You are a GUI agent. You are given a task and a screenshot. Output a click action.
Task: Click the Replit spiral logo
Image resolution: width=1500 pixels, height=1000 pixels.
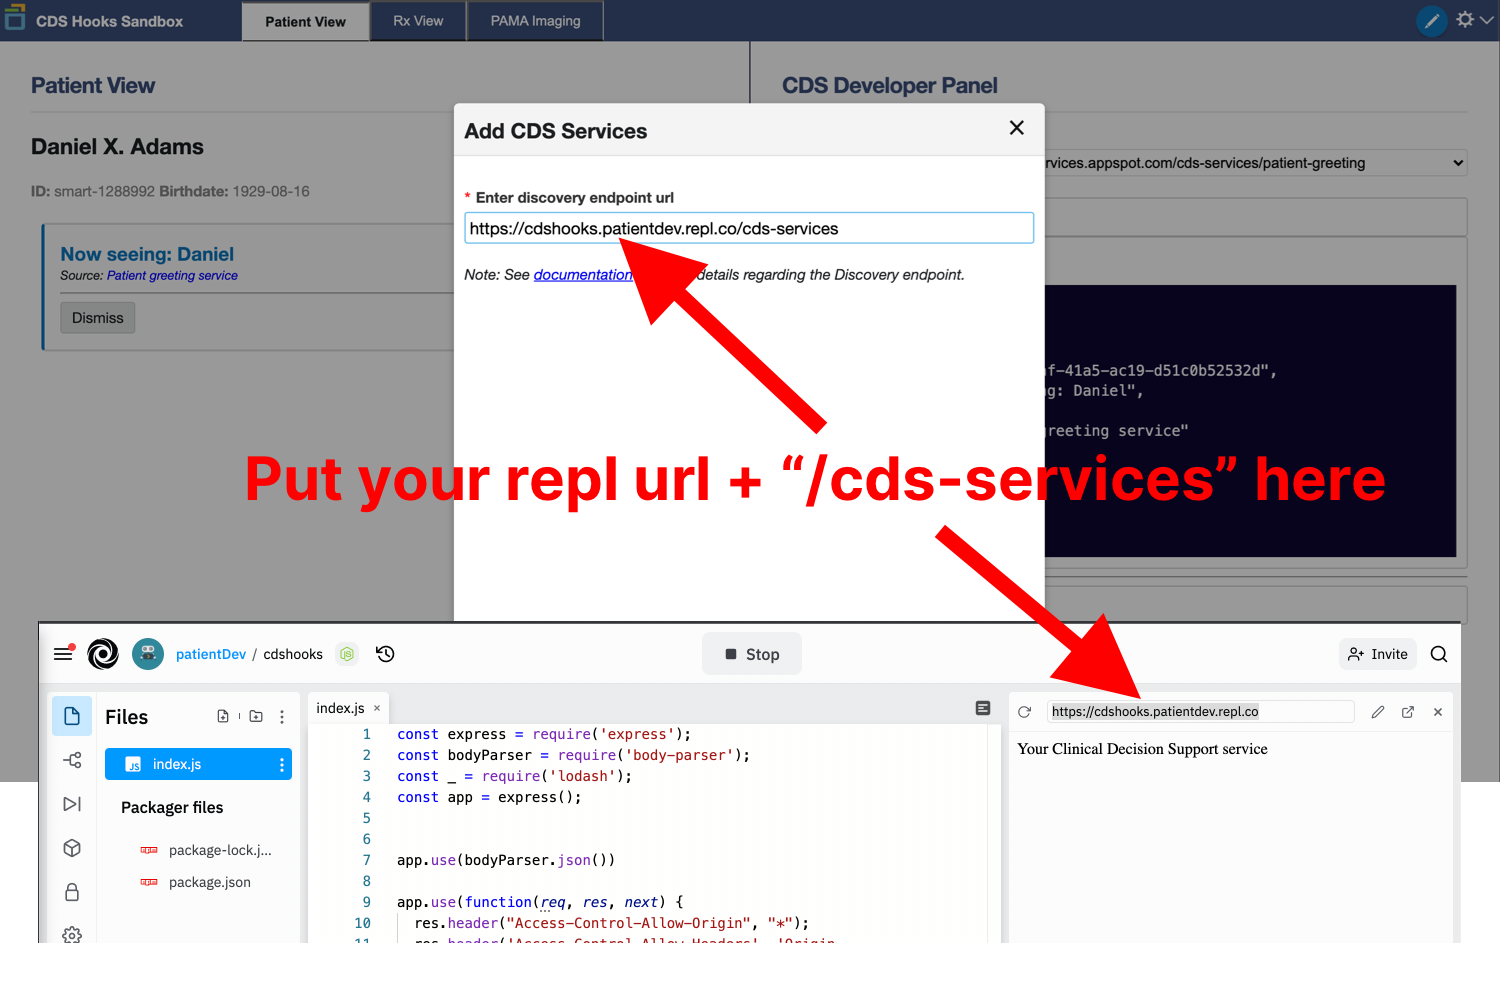[x=103, y=654]
